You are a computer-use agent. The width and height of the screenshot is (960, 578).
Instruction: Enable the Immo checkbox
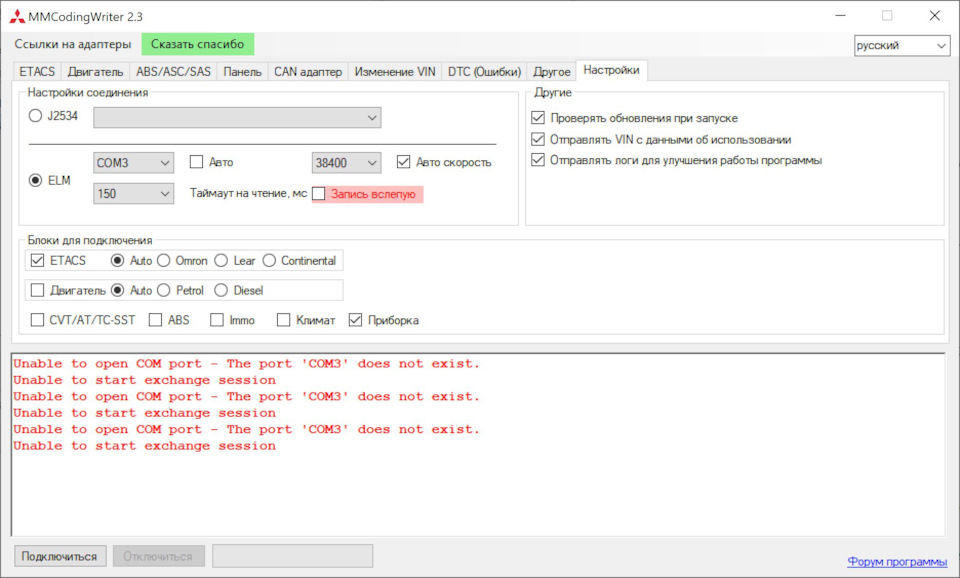[x=217, y=320]
